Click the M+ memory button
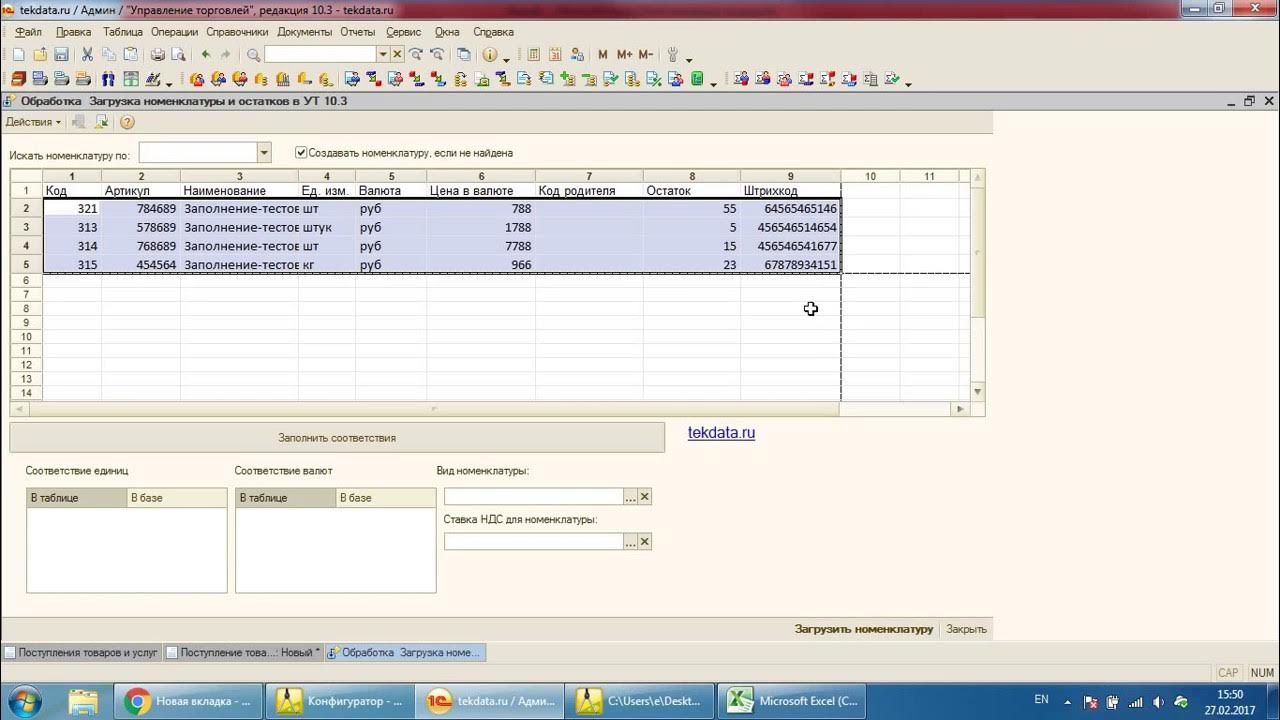The width and height of the screenshot is (1280, 720). [625, 55]
